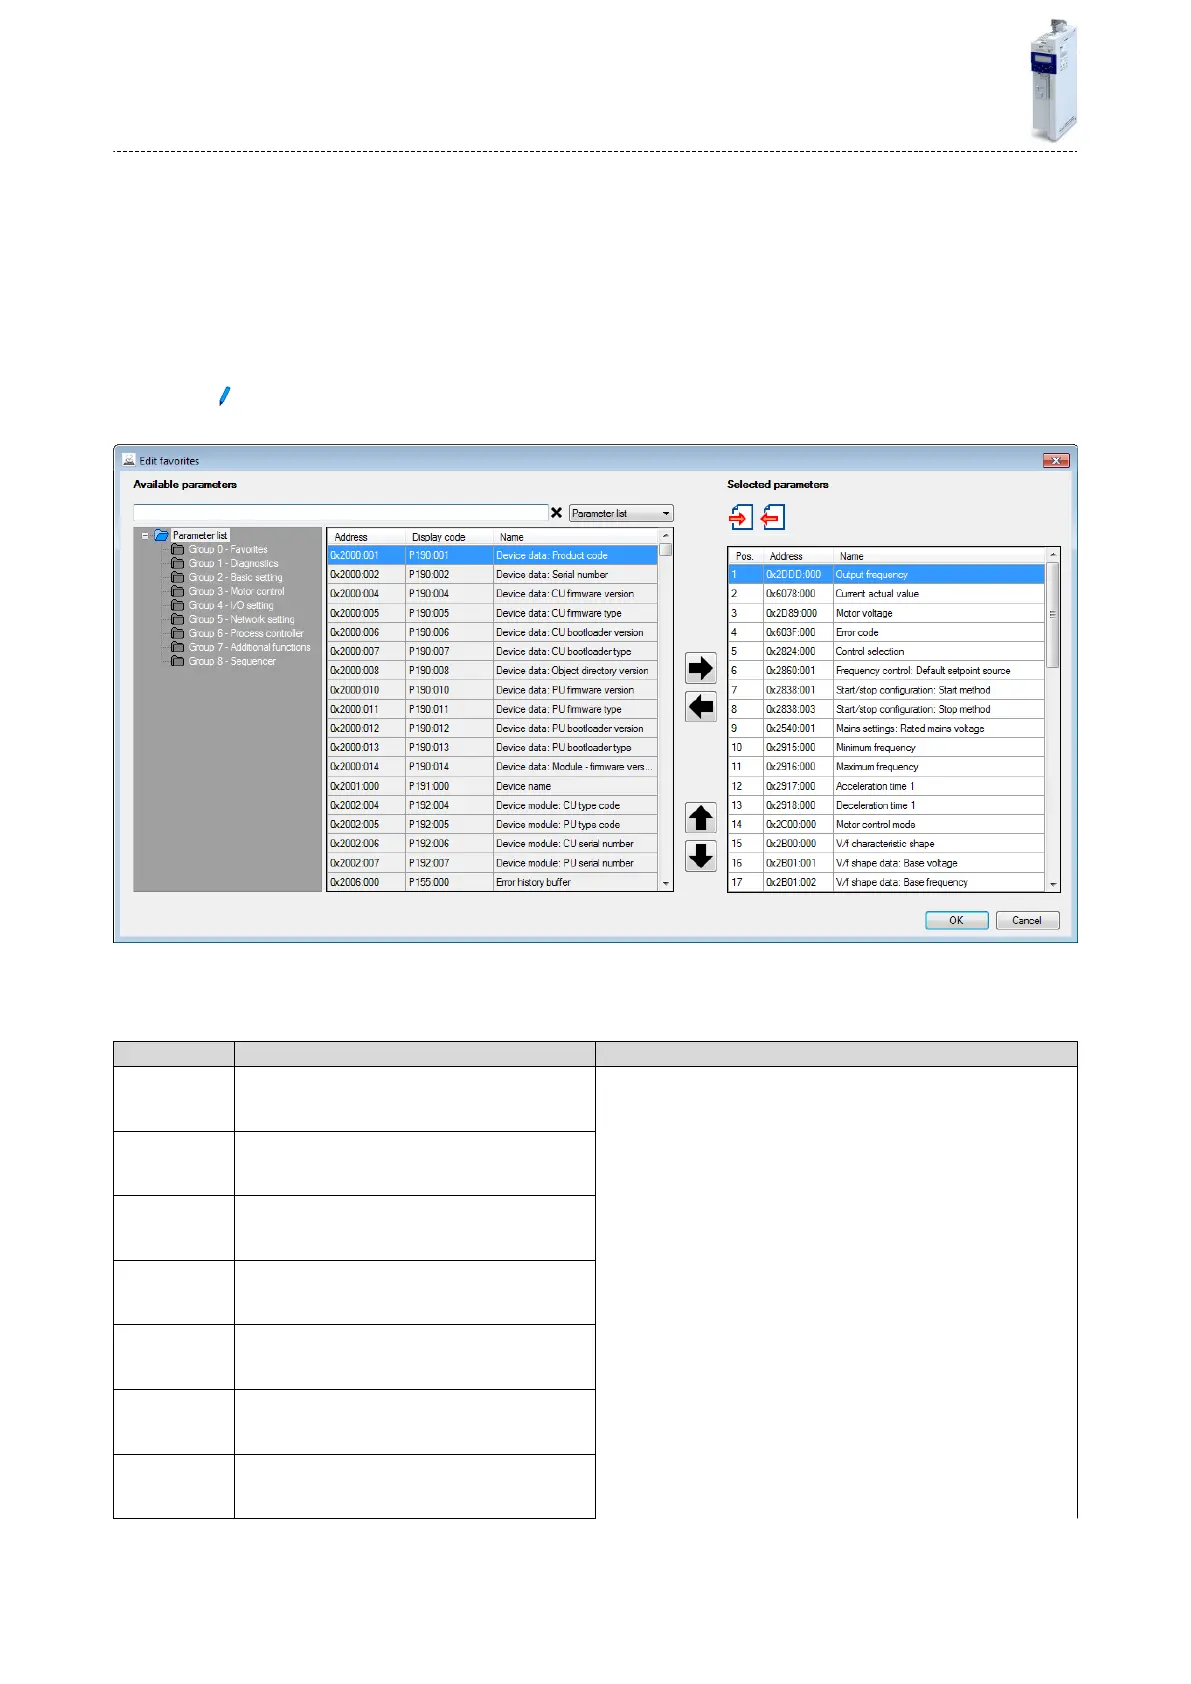Screen dimensions: 1191x1684
Task: Select Group 1 - Diagnostics tree item
Action: pos(234,563)
